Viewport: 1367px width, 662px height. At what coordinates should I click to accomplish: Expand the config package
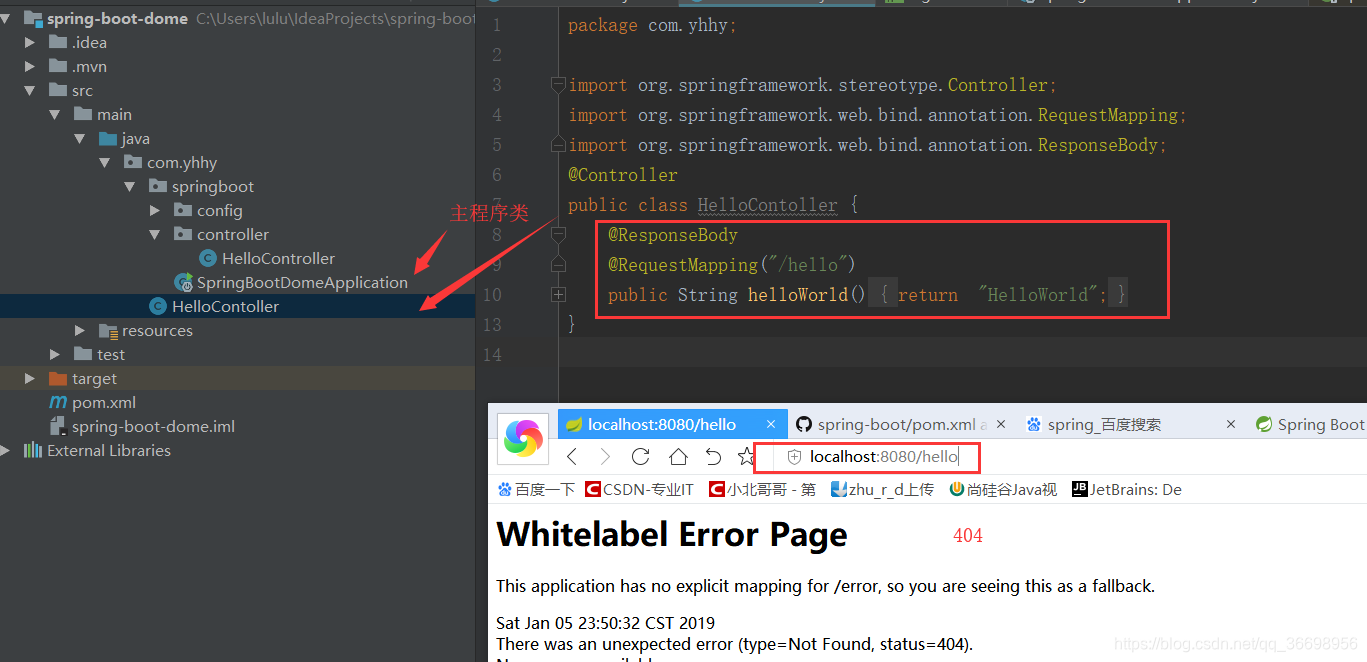click(x=155, y=211)
